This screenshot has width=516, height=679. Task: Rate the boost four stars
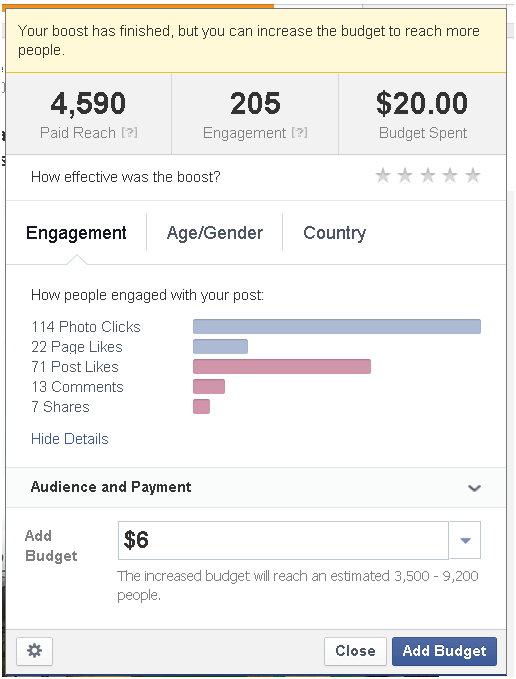[x=450, y=176]
